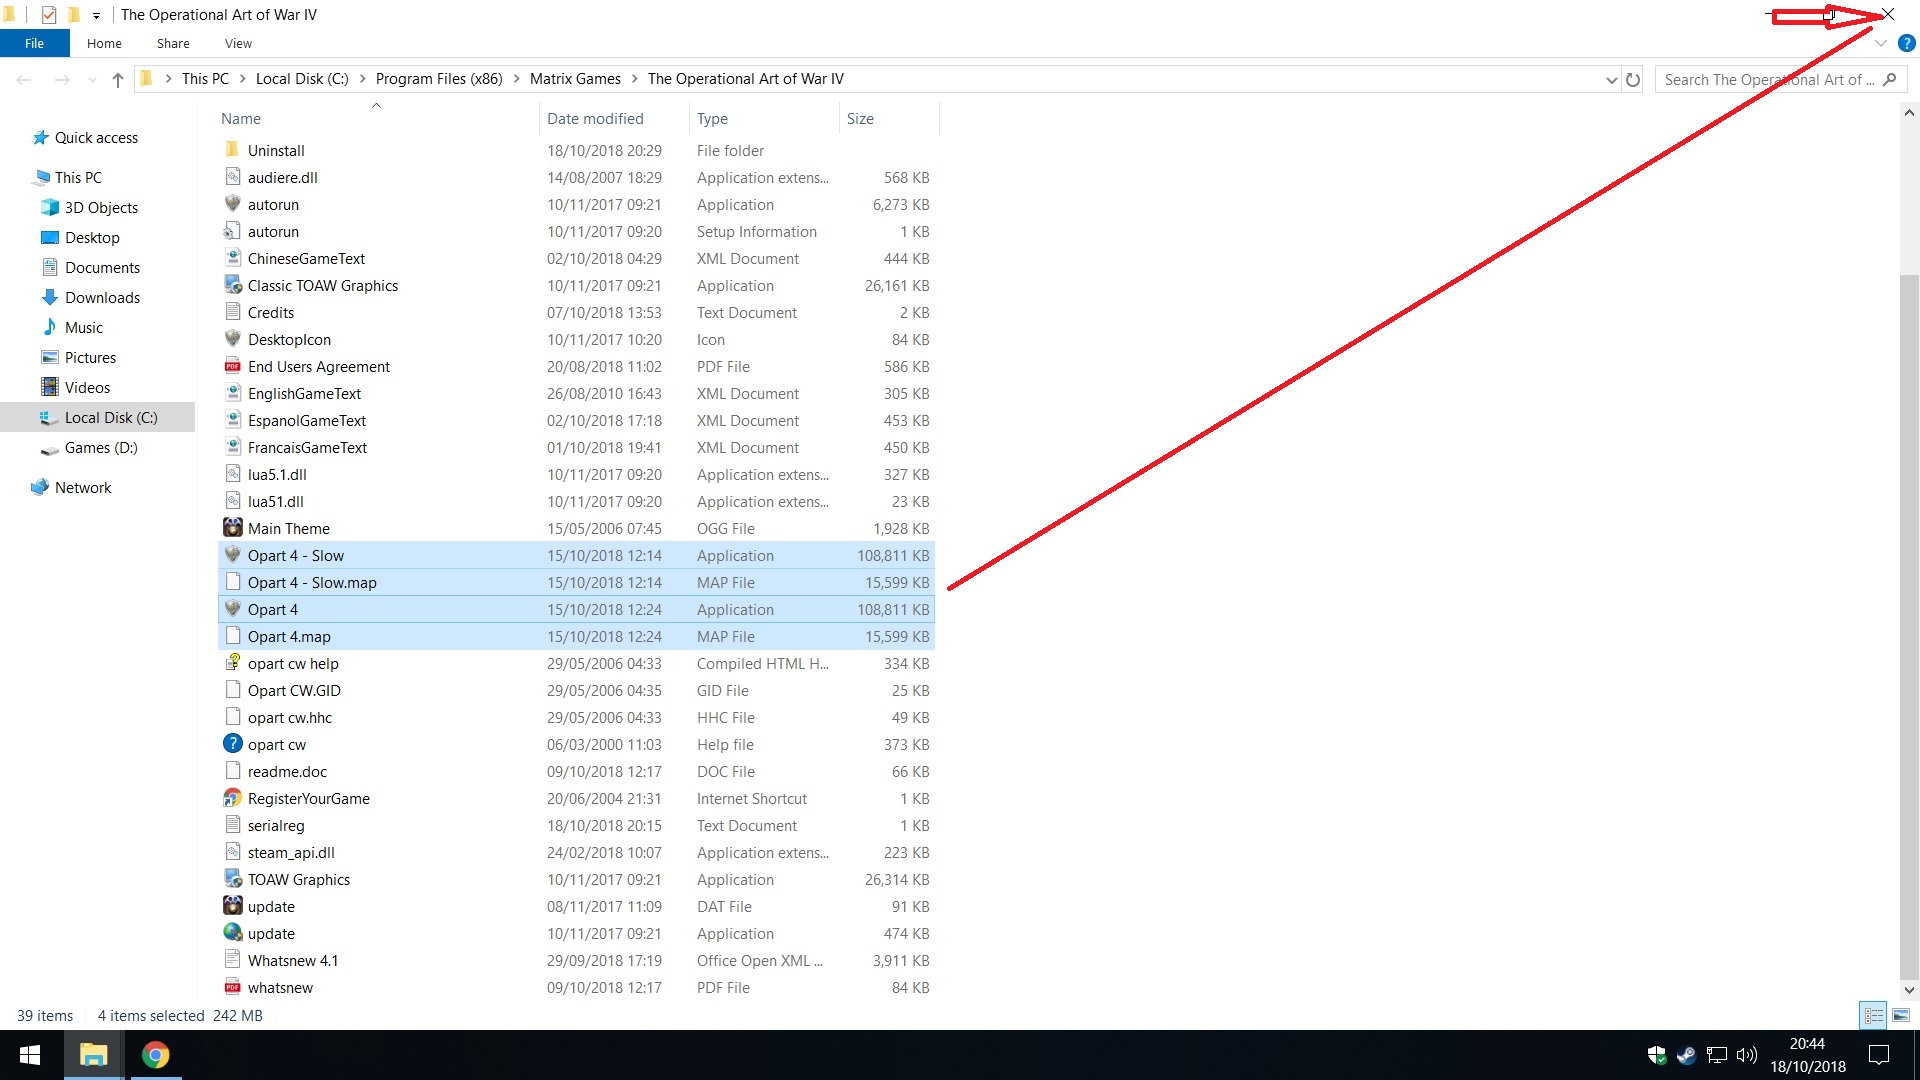Open the File menu tab
1920x1080 pixels.
click(x=34, y=43)
